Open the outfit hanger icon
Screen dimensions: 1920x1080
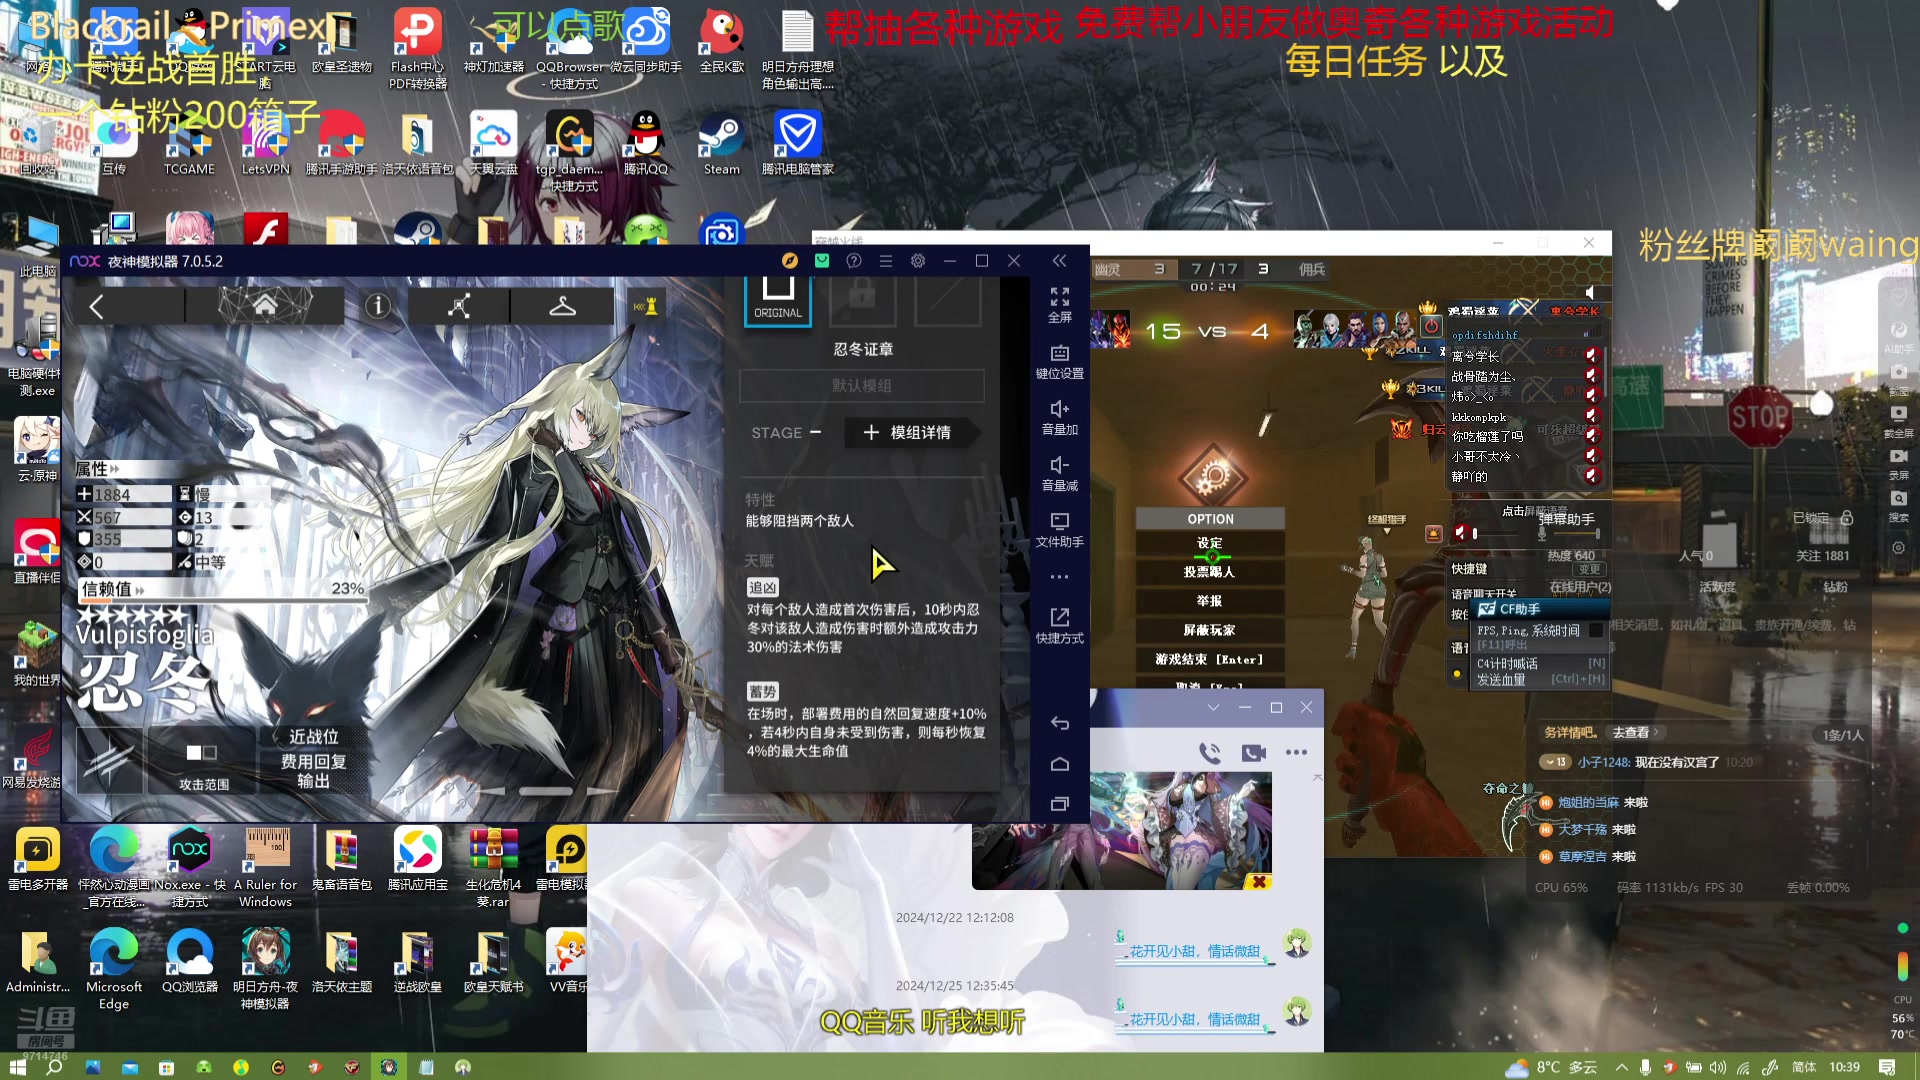pyautogui.click(x=562, y=306)
